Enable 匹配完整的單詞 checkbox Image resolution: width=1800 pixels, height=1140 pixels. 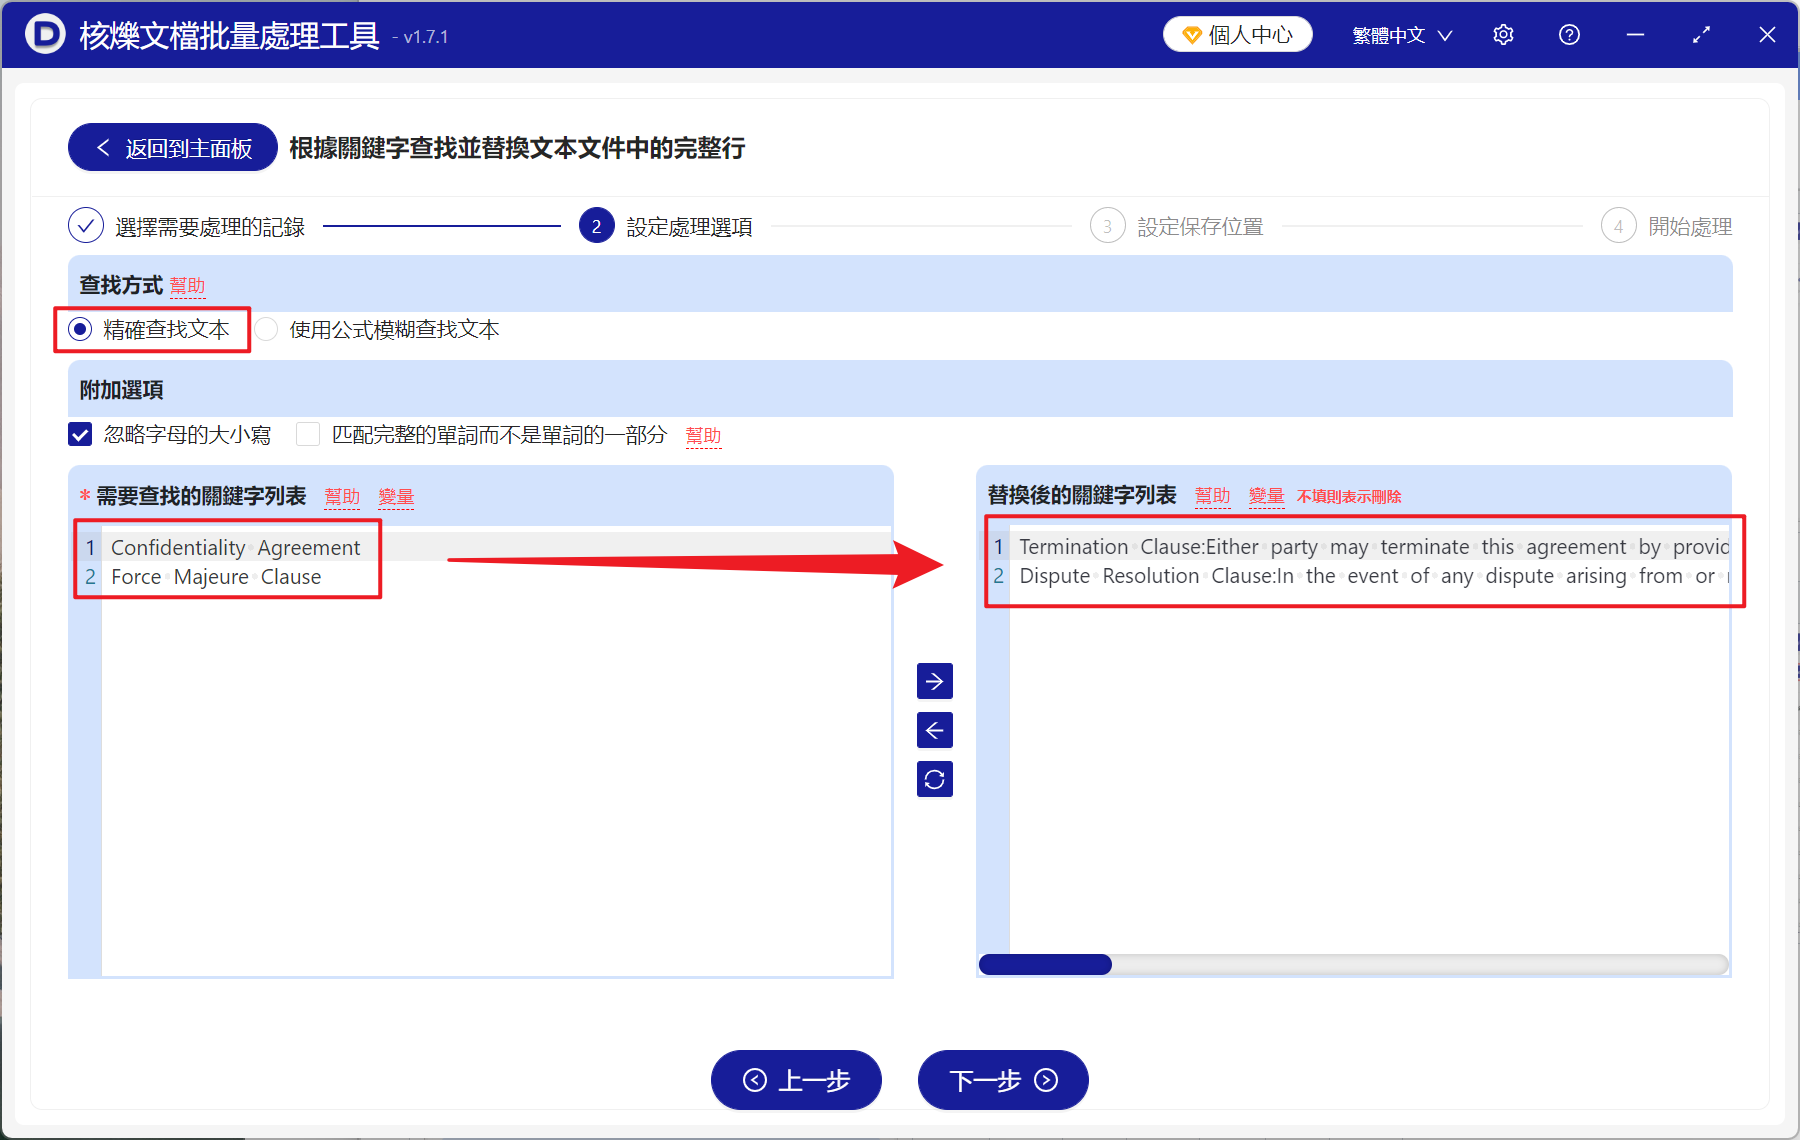[308, 434]
